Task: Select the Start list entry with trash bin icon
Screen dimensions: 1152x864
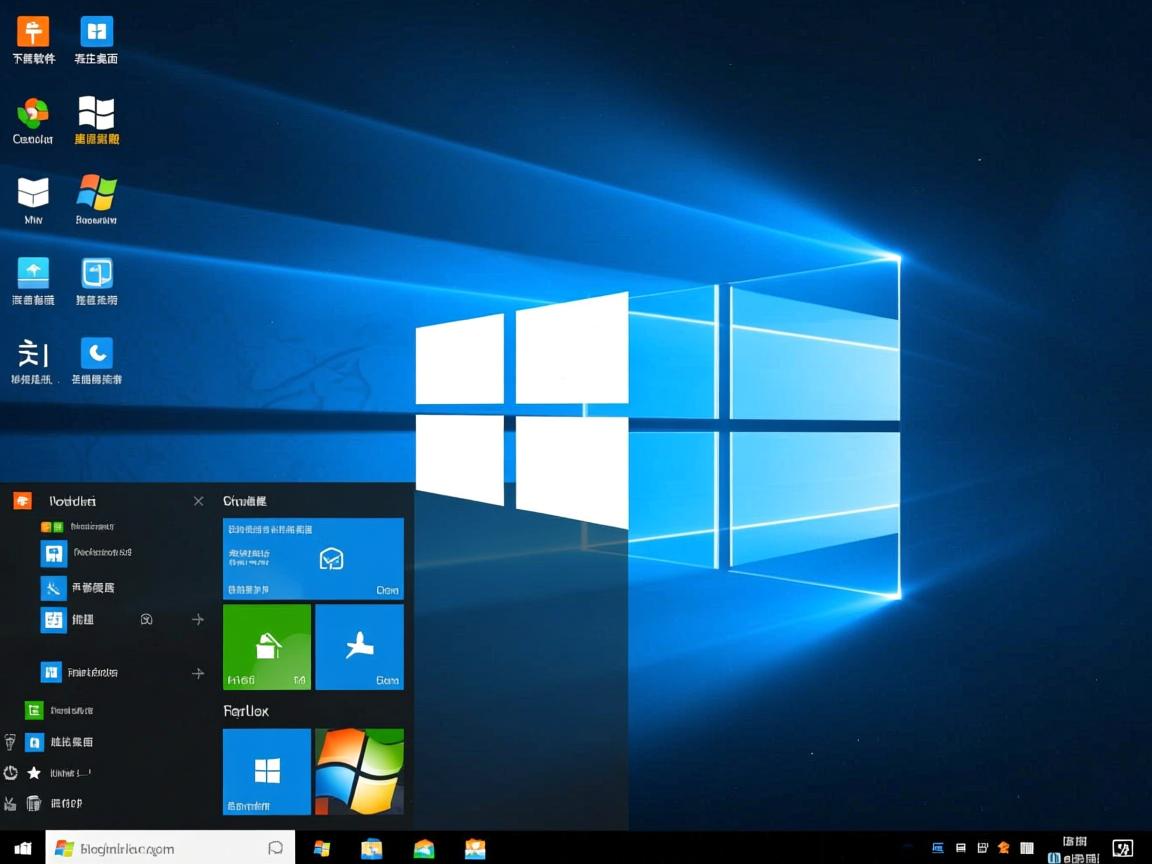Action: click(x=34, y=803)
